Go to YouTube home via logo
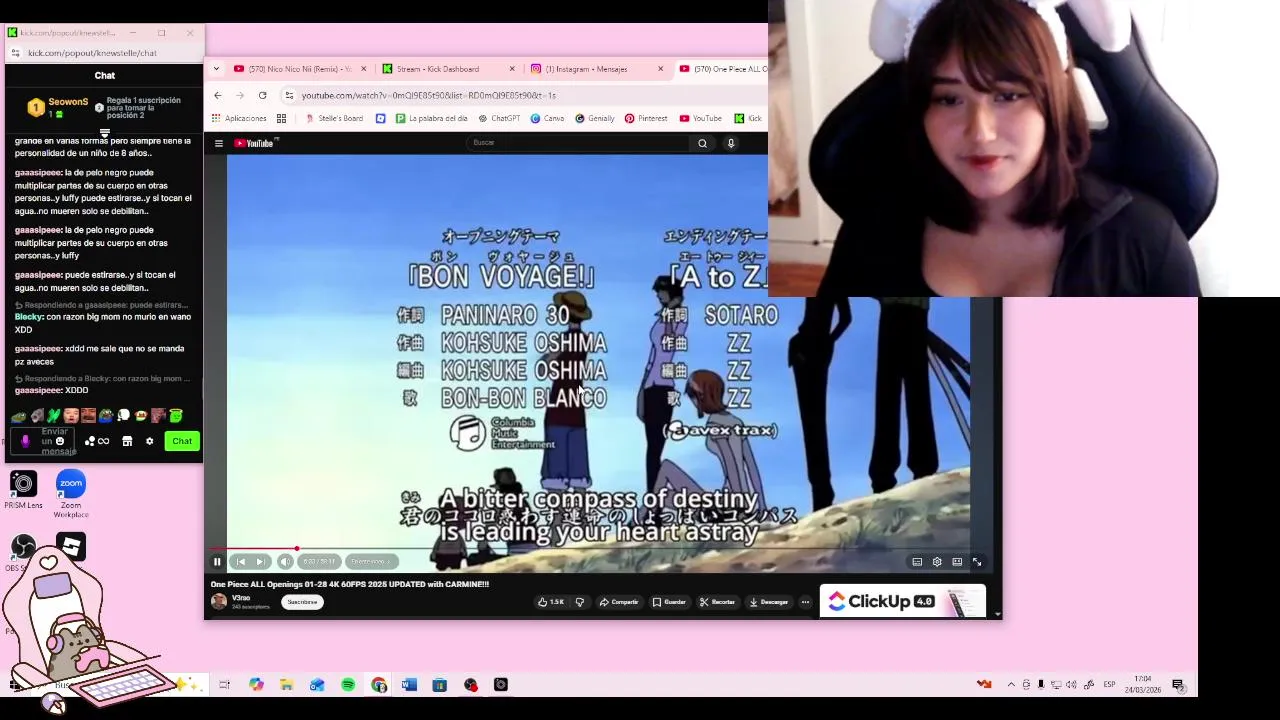Viewport: 1280px width, 720px height. tap(255, 143)
